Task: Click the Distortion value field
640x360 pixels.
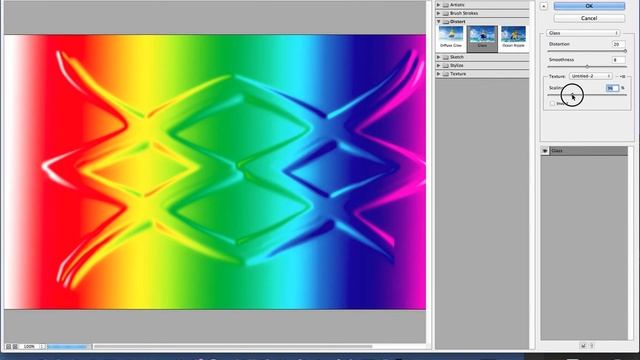Action: point(618,44)
